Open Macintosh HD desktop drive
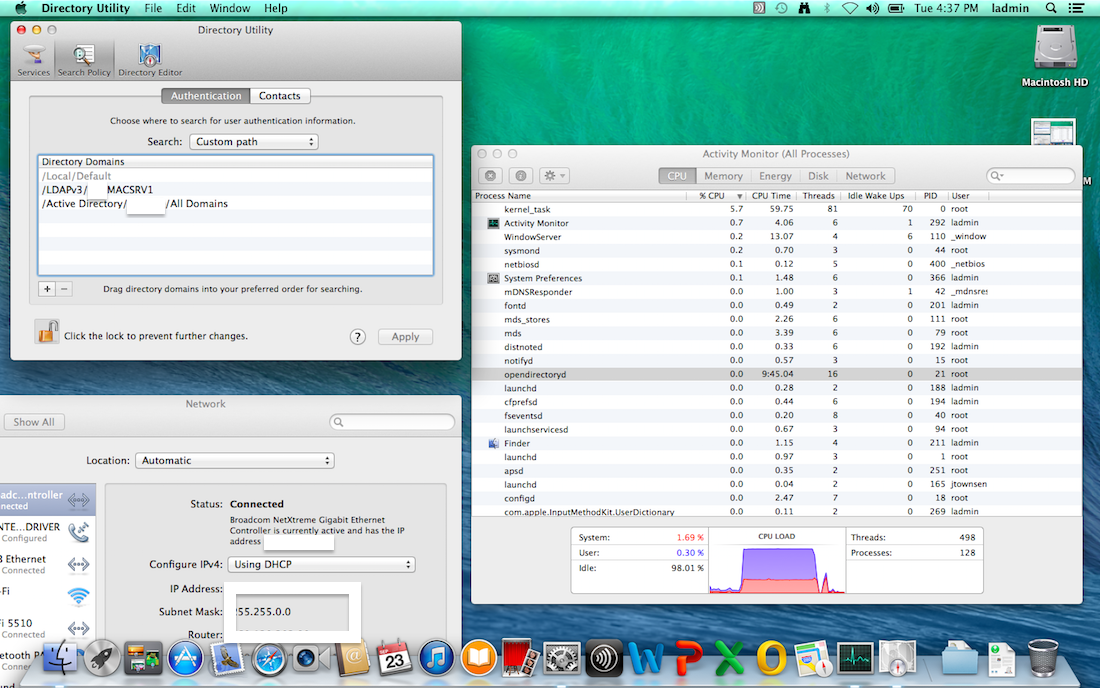Screen dimensions: 1100x688 1054,56
